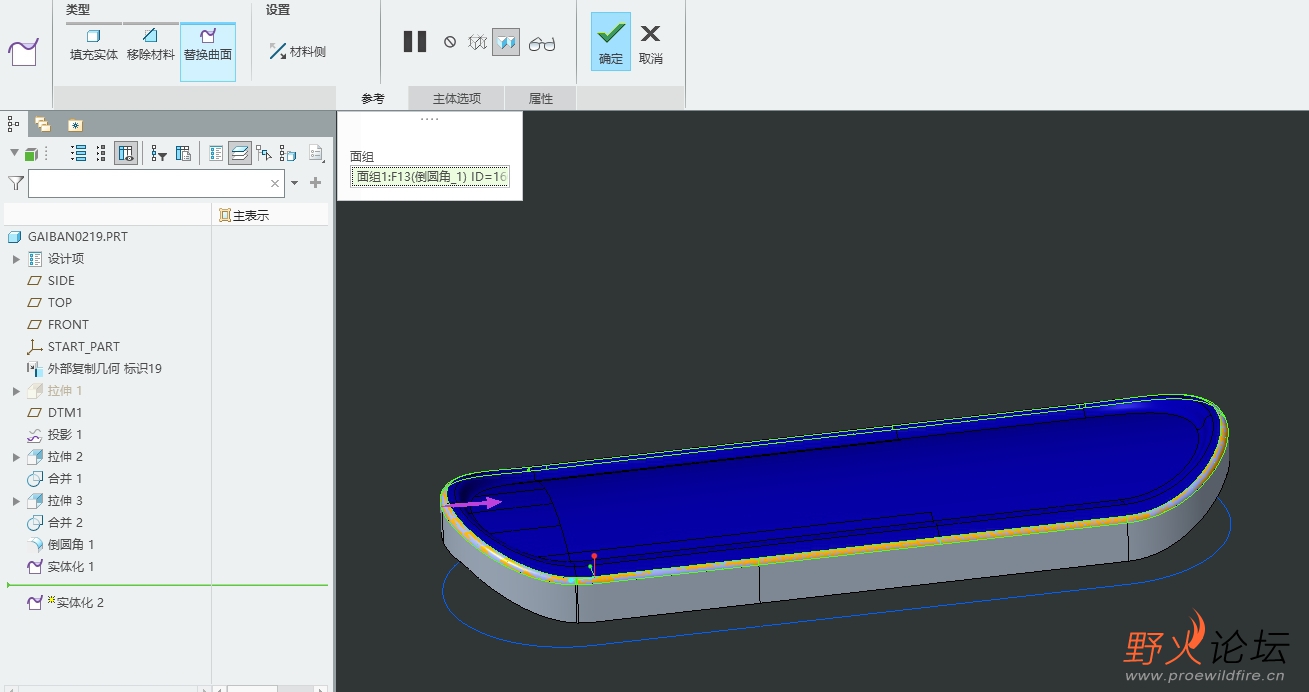Screen dimensions: 1309x692
Task: Switch to the model tree tab icon
Action: click(x=14, y=124)
